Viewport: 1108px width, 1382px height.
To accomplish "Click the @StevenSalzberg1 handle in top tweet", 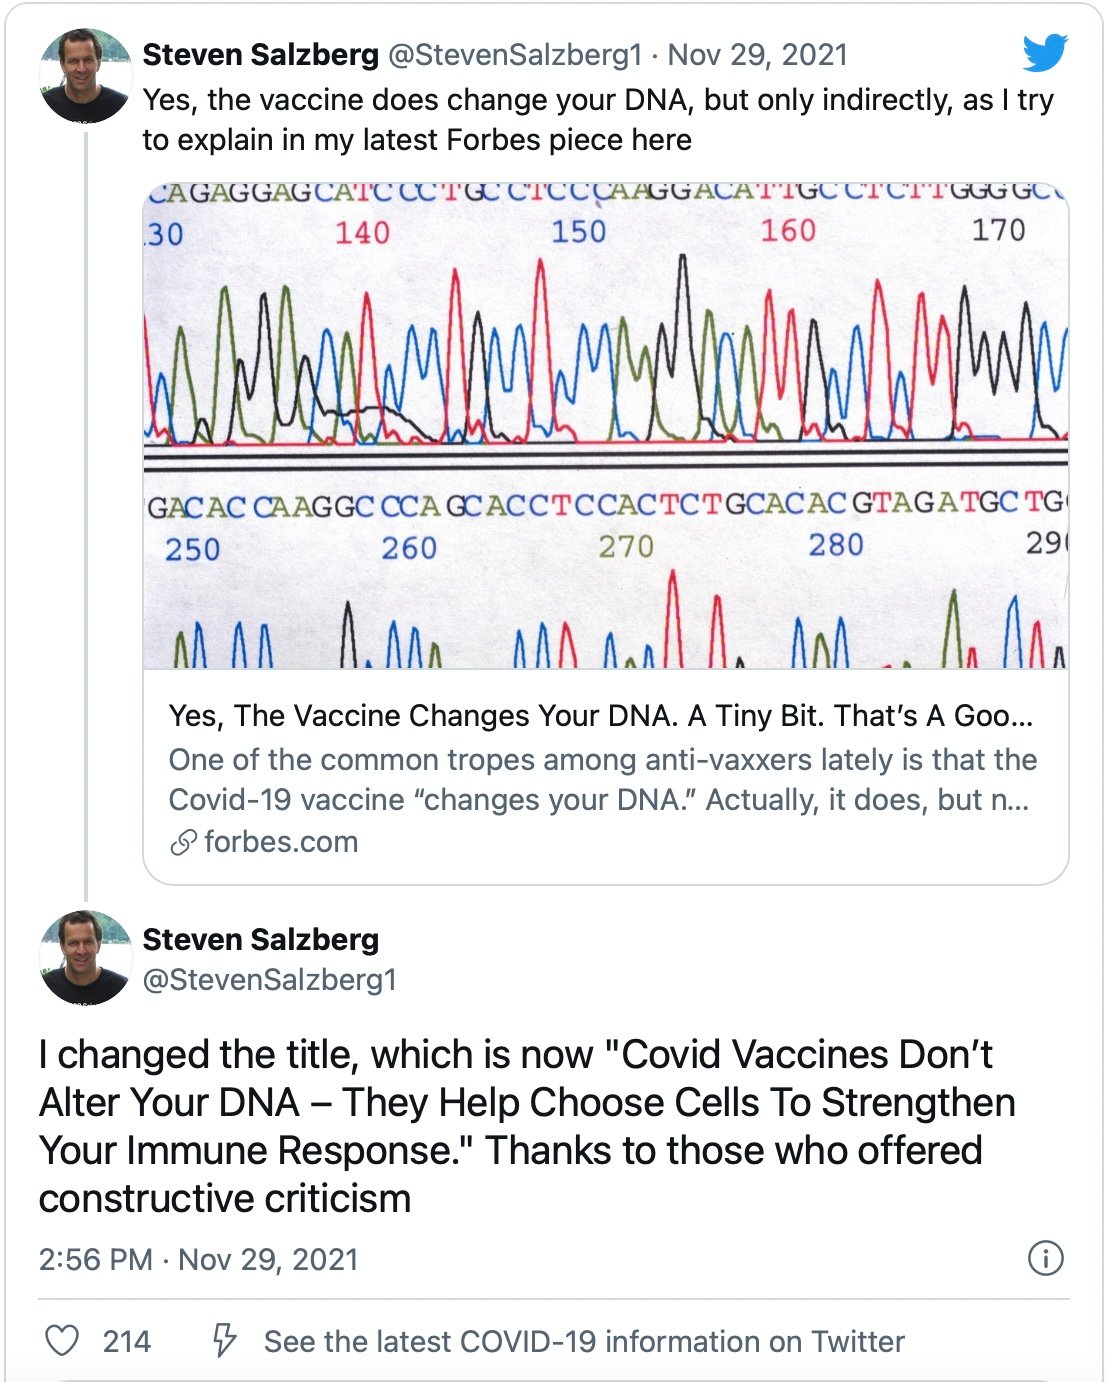I will point(514,55).
